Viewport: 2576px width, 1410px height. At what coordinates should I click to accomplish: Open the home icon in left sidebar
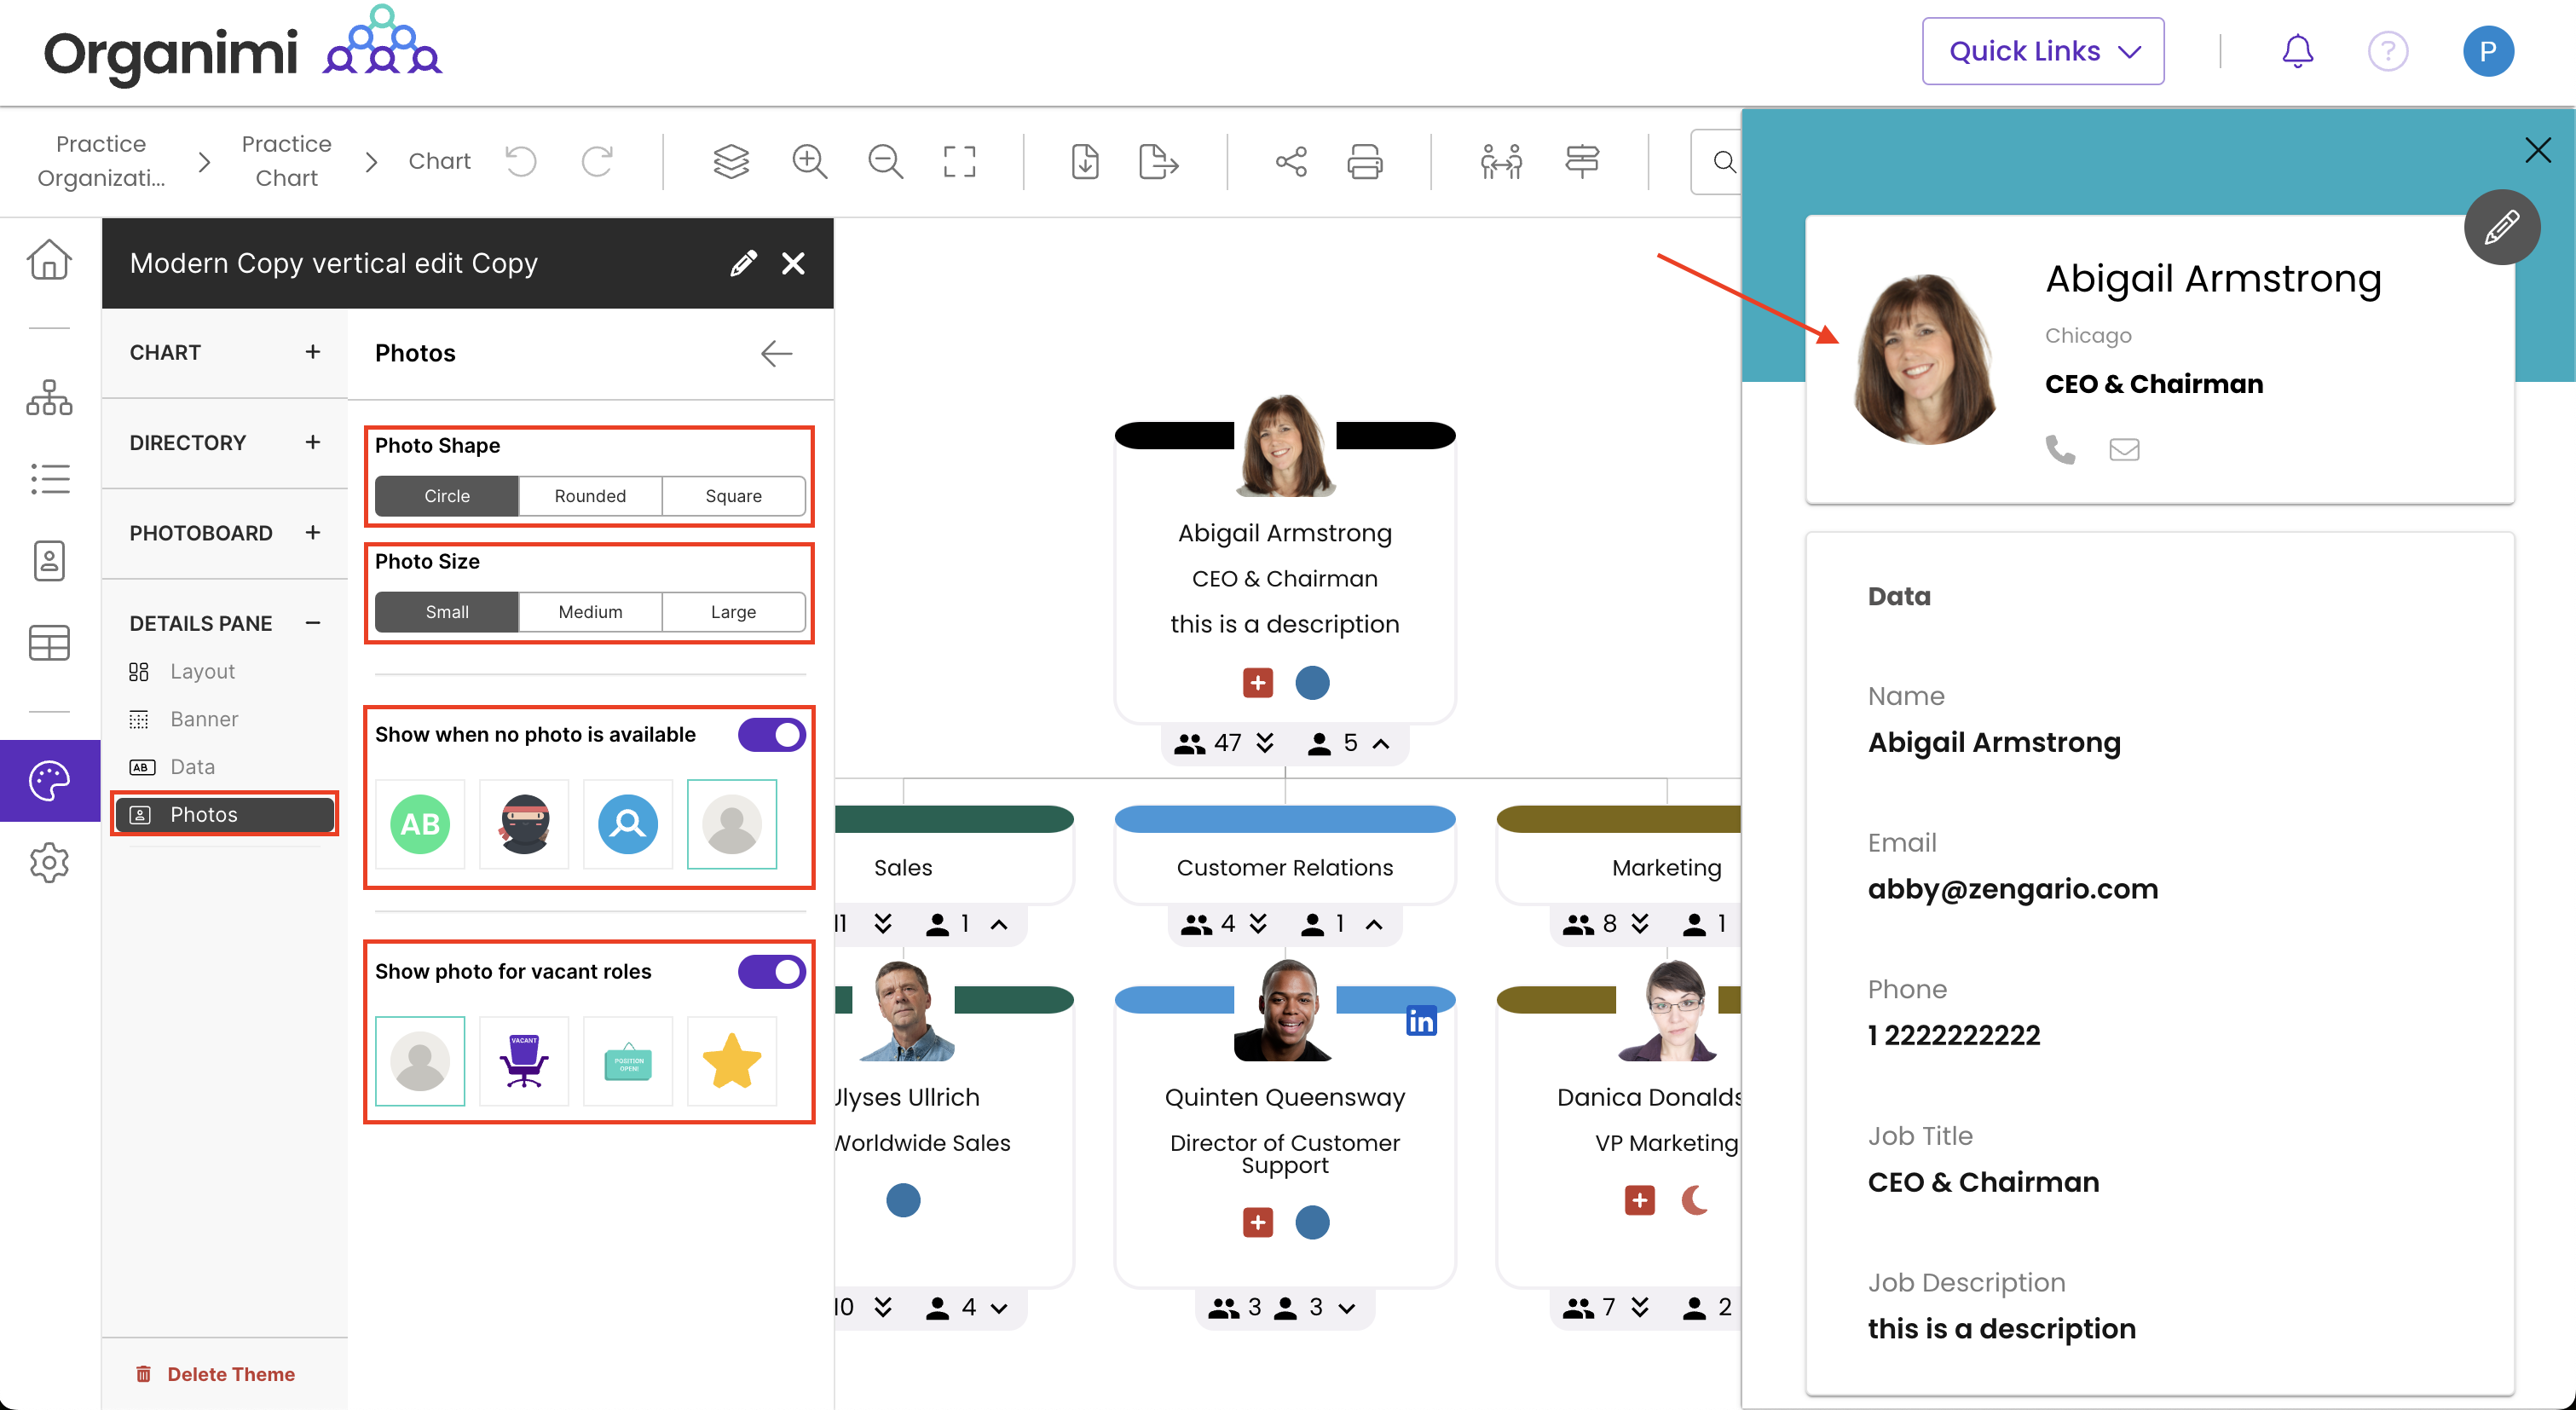click(x=49, y=260)
